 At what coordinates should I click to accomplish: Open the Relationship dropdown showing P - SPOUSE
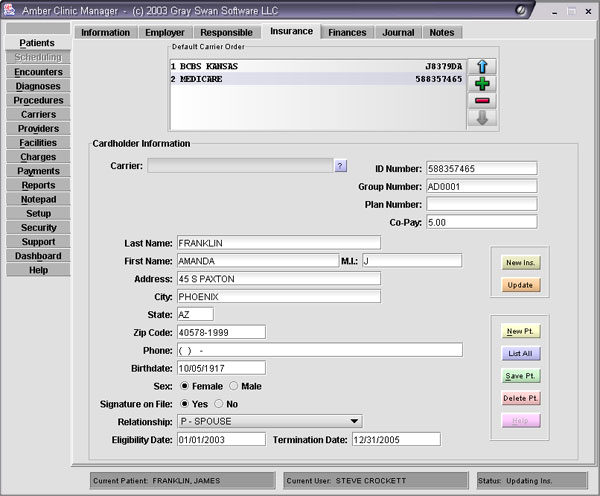click(x=269, y=421)
